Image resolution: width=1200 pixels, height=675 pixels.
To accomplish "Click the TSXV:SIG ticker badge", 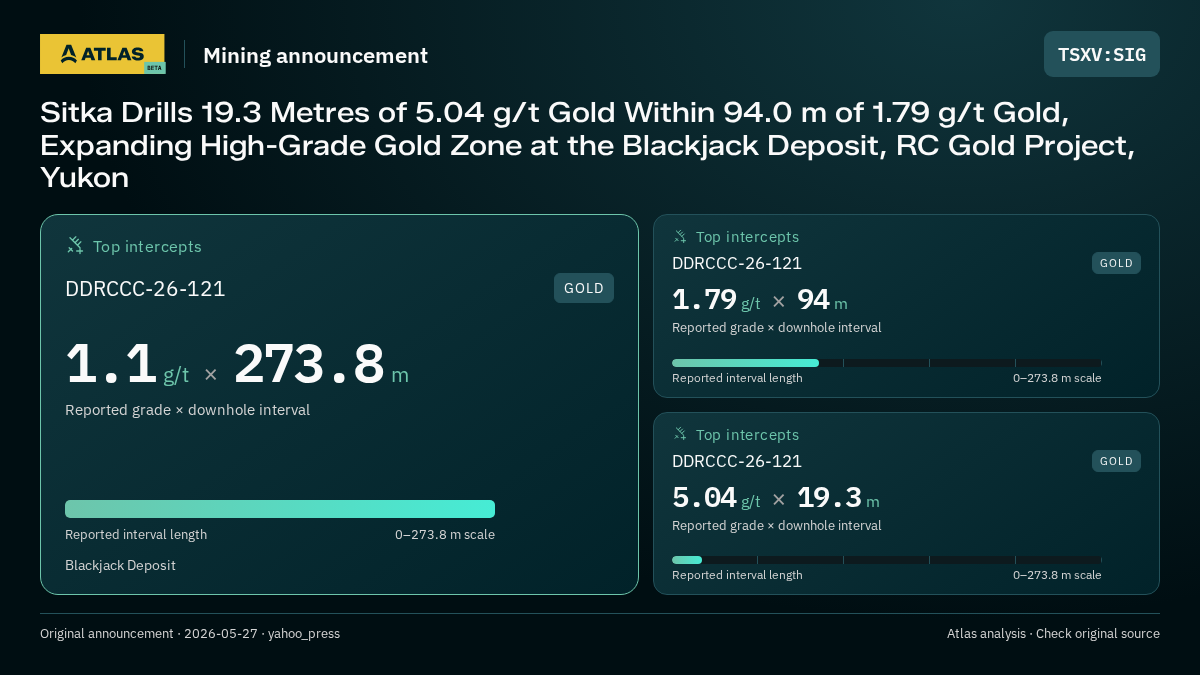I will tap(1102, 54).
